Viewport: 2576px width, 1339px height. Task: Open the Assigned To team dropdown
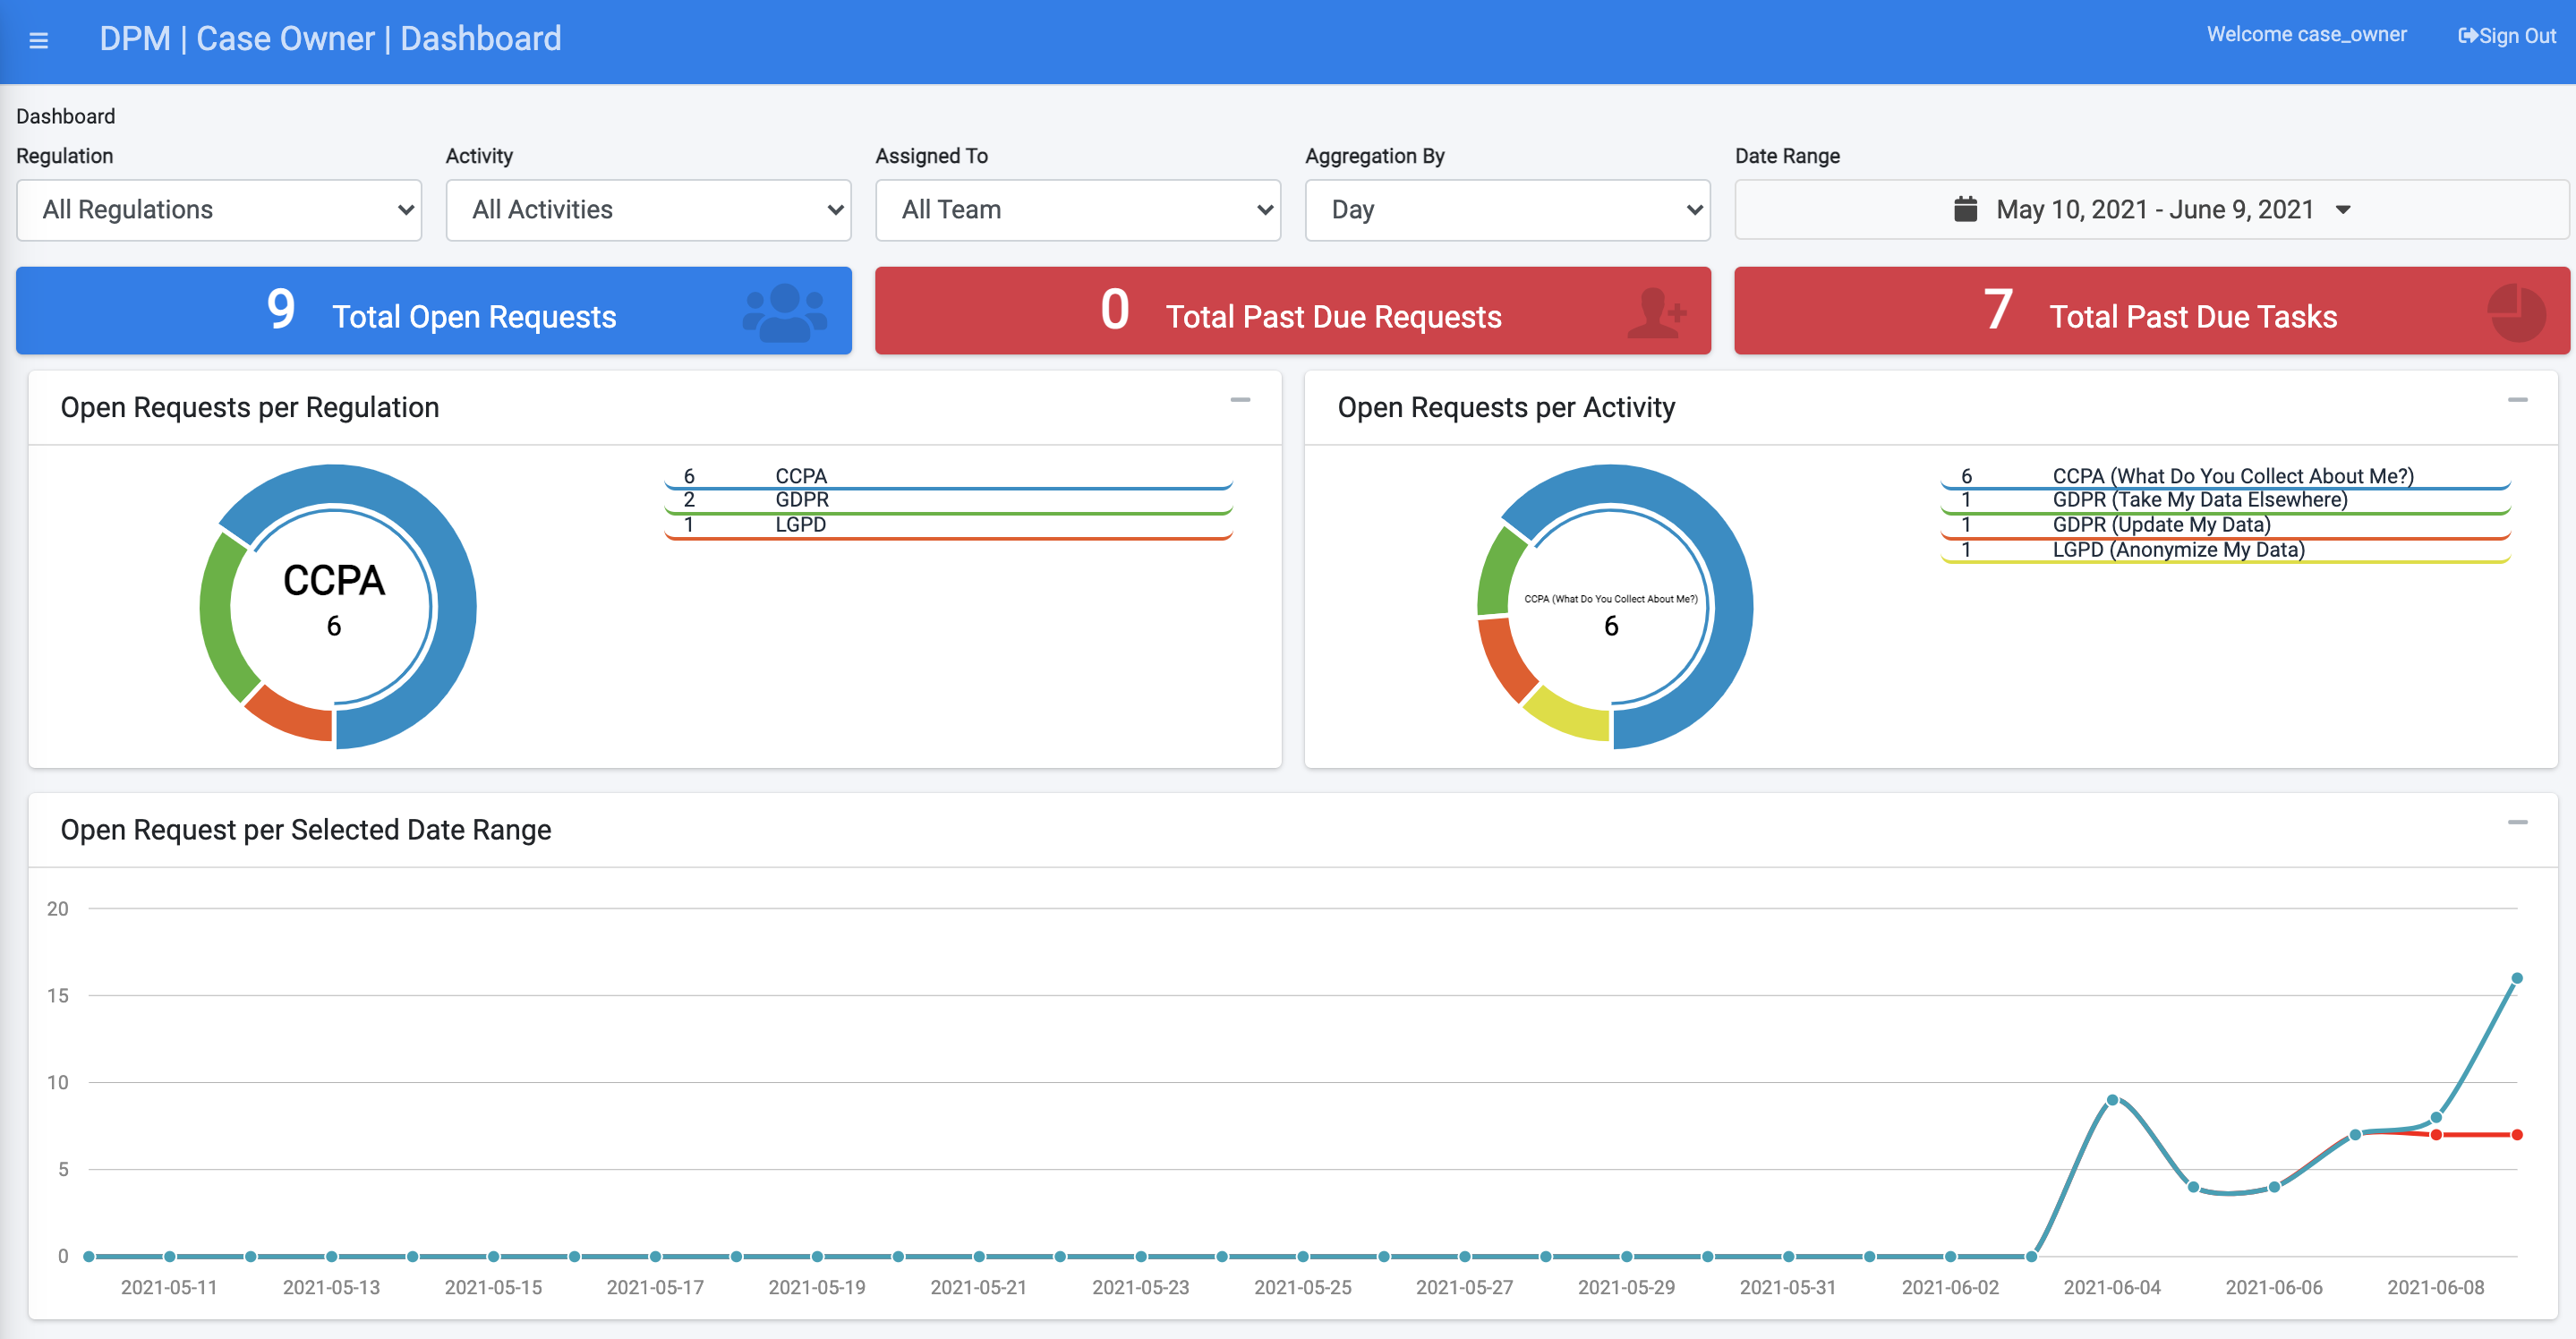click(x=1078, y=210)
